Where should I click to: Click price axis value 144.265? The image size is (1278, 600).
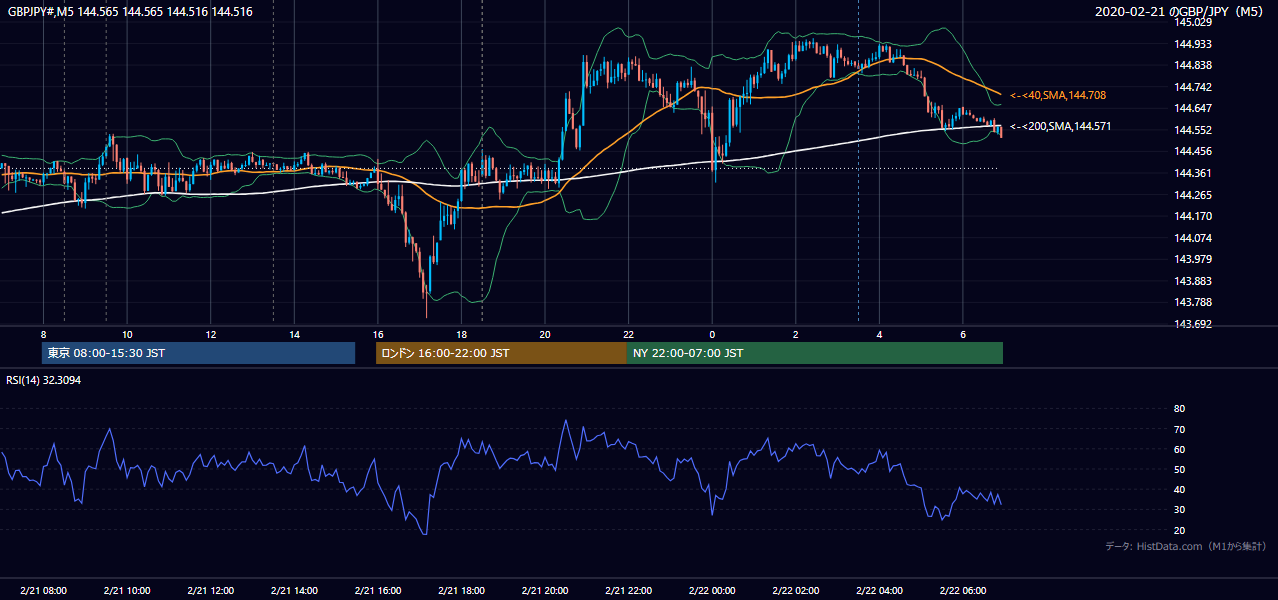[x=1193, y=195]
